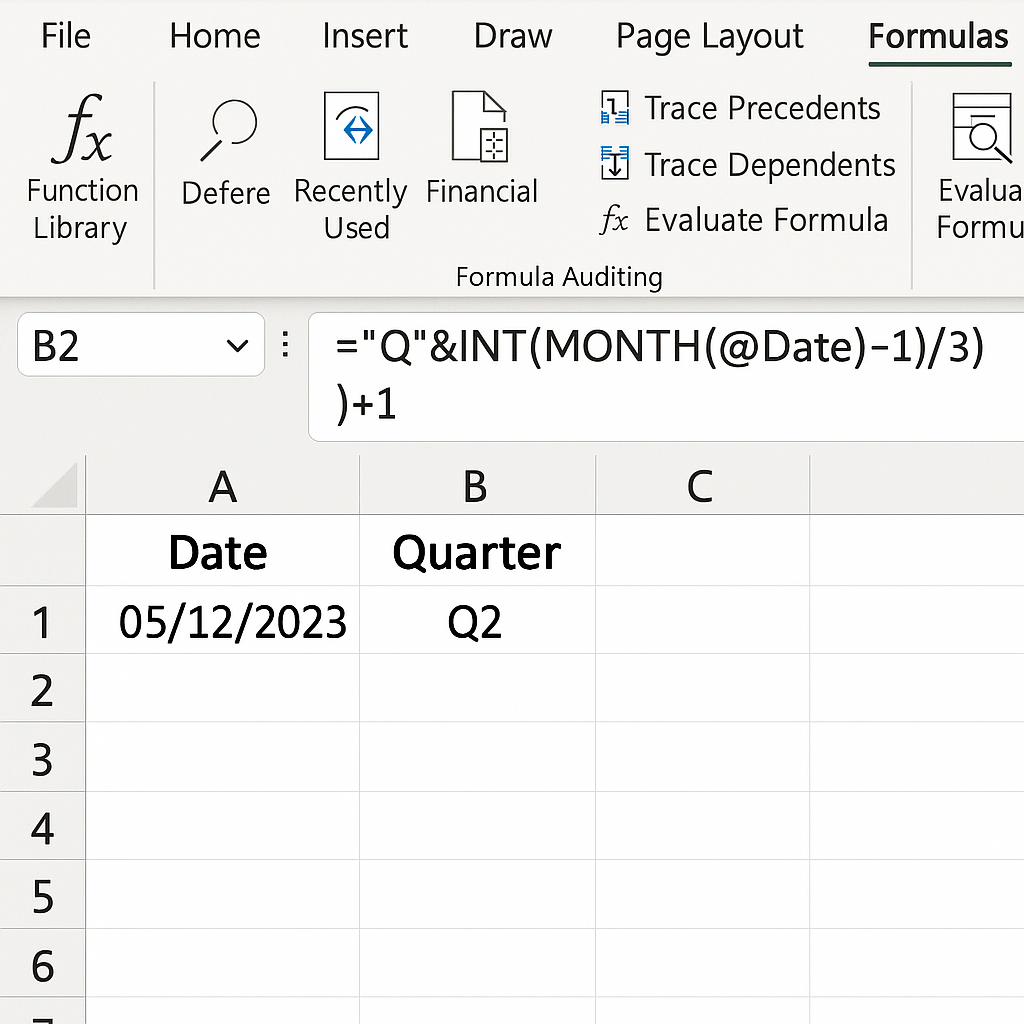This screenshot has height=1024, width=1024.
Task: Open Recently Used functions icon
Action: point(351,127)
